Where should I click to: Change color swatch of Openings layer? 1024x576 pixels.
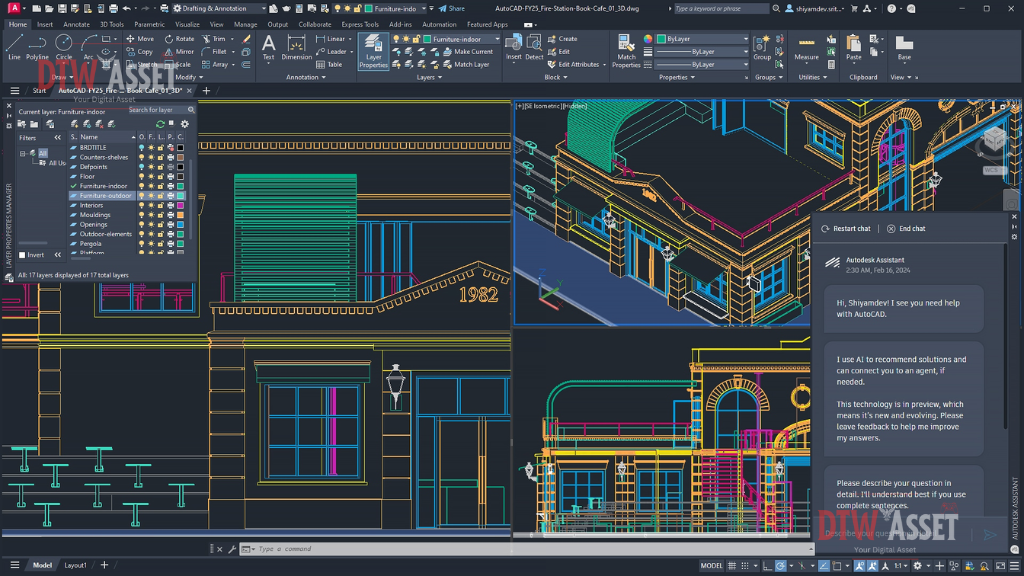180,225
